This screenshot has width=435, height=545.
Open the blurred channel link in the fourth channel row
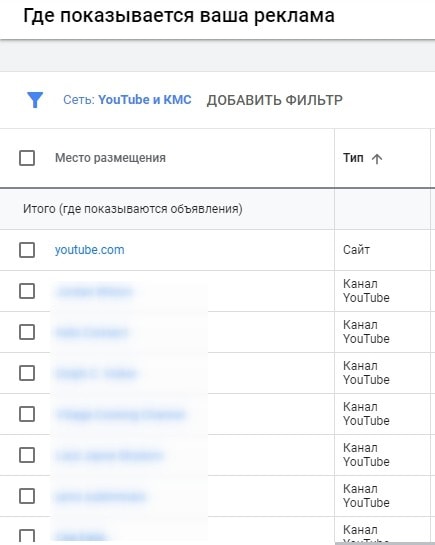(120, 414)
